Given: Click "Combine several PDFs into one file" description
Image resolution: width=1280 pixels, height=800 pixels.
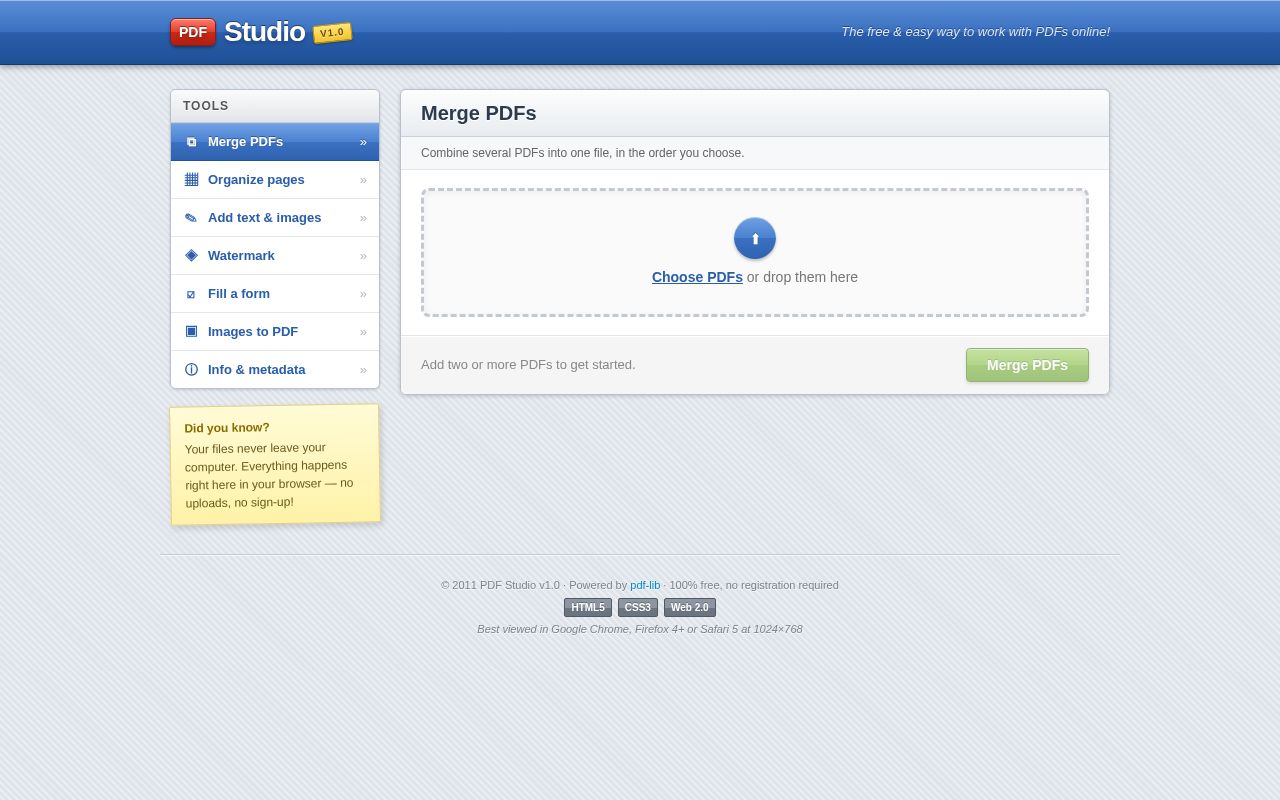Looking at the screenshot, I should coord(583,153).
